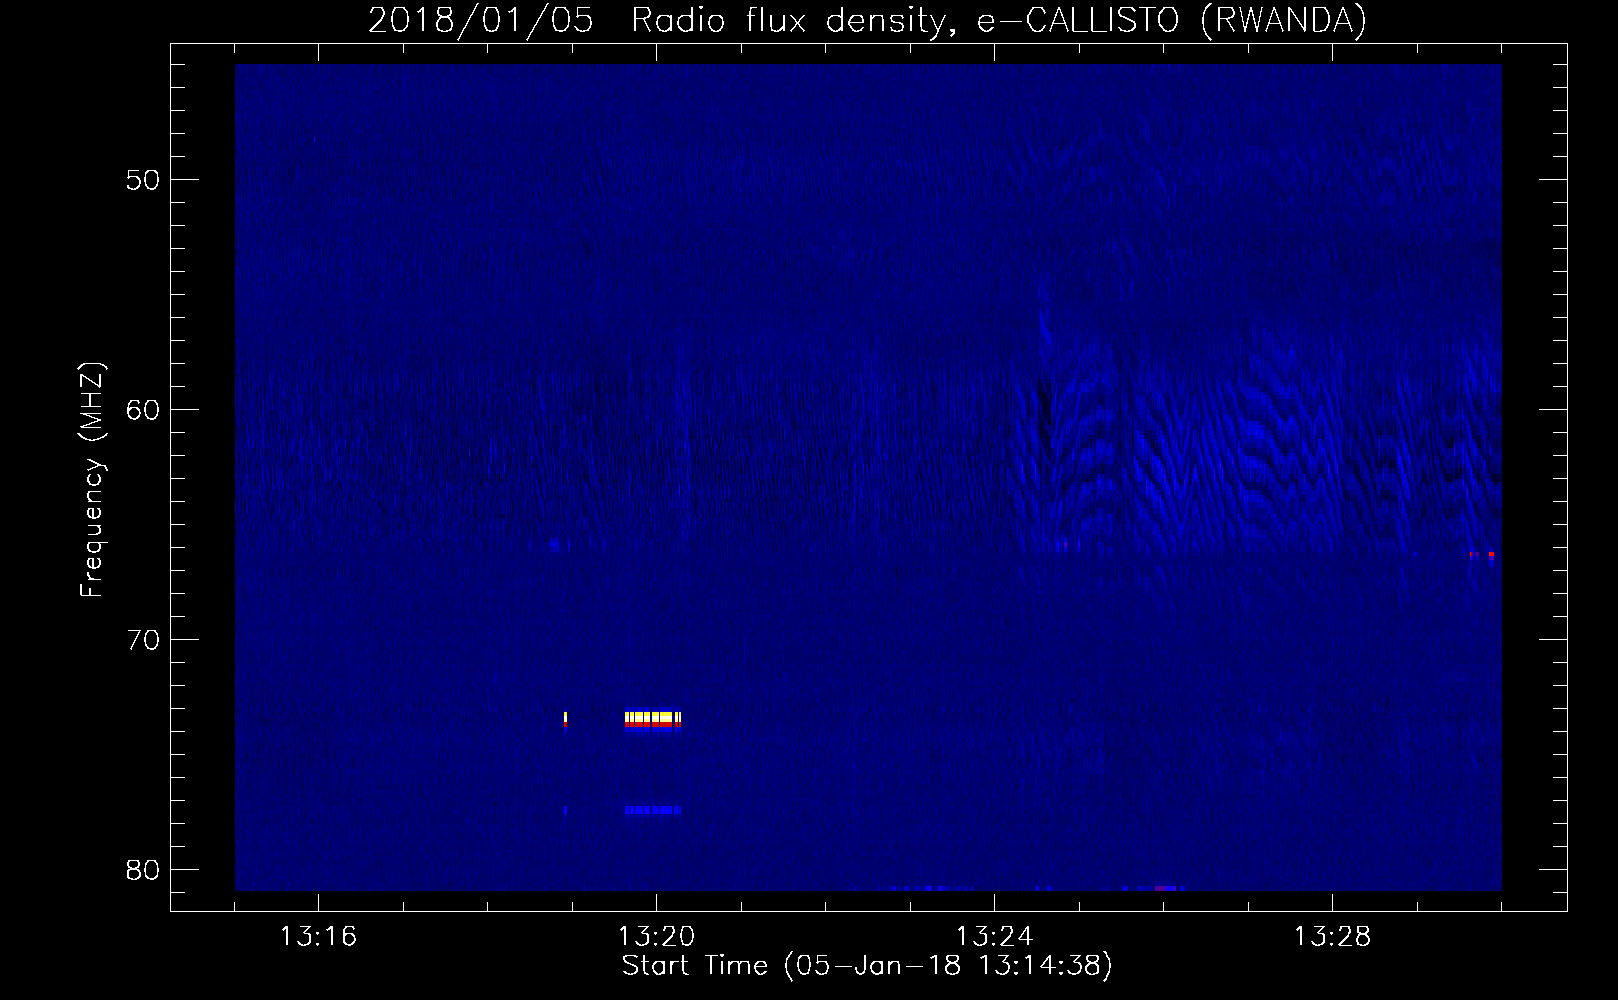Click the 13:16 time tick label

pyautogui.click(x=318, y=937)
